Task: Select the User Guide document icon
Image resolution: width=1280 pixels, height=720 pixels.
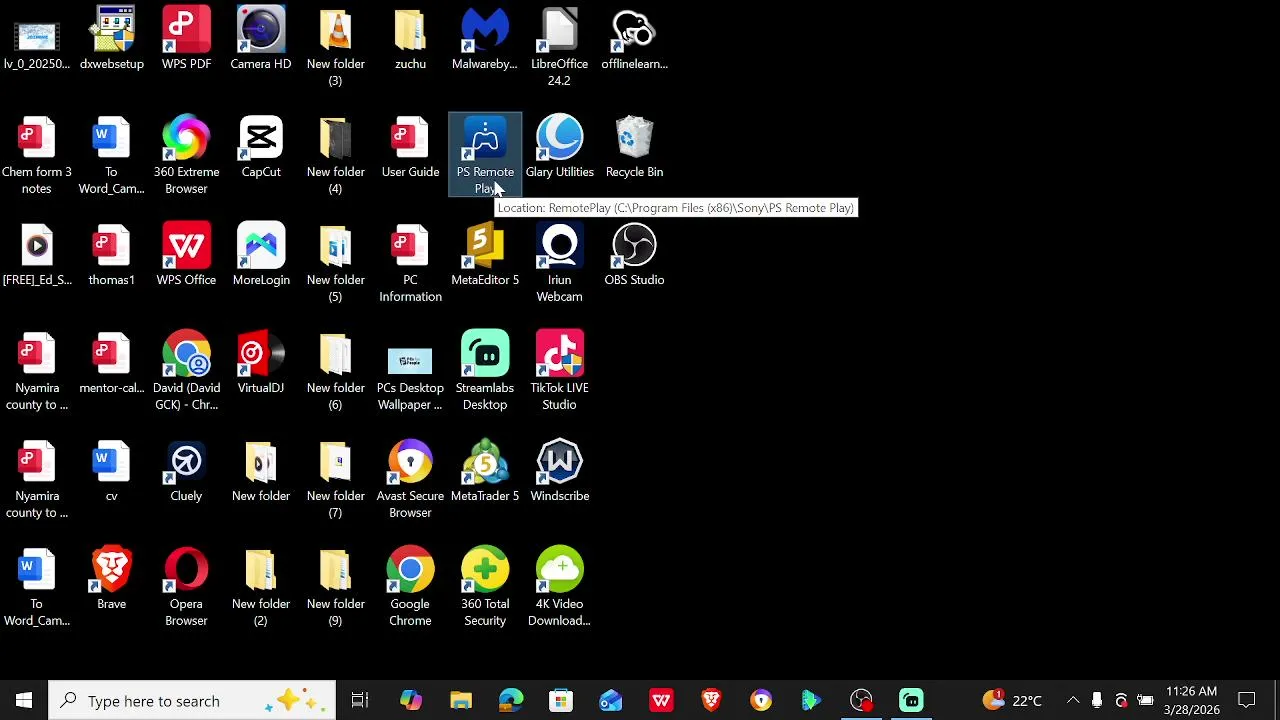Action: pyautogui.click(x=410, y=148)
